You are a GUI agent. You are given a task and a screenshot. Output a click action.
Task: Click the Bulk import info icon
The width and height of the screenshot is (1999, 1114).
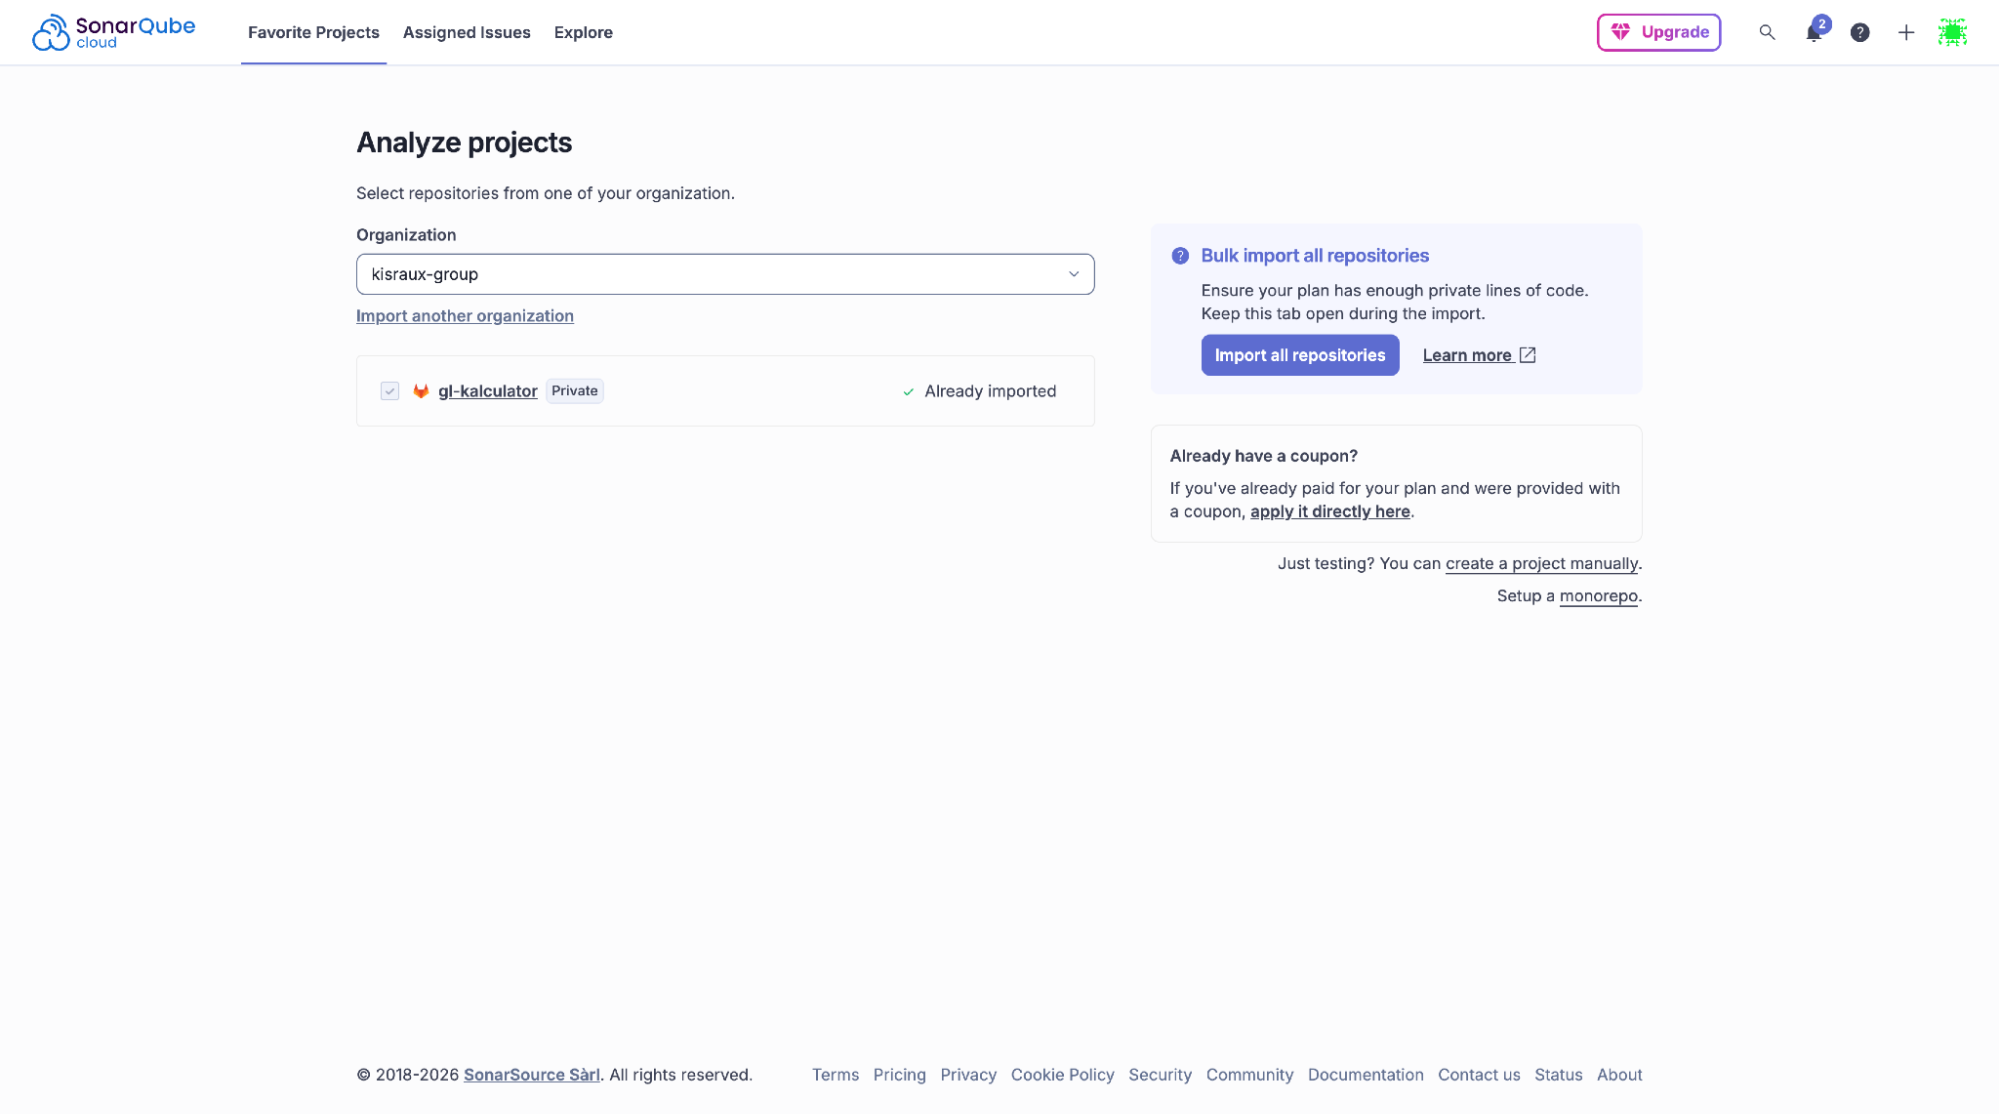[1180, 256]
